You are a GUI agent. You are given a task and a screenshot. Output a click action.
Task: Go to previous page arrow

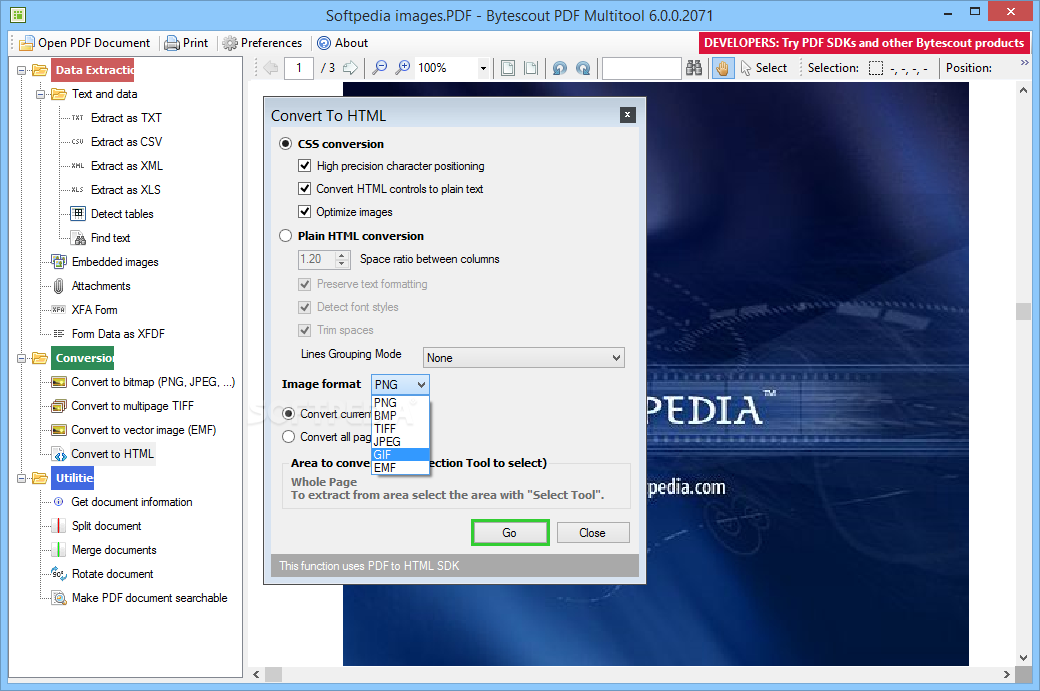coord(271,68)
